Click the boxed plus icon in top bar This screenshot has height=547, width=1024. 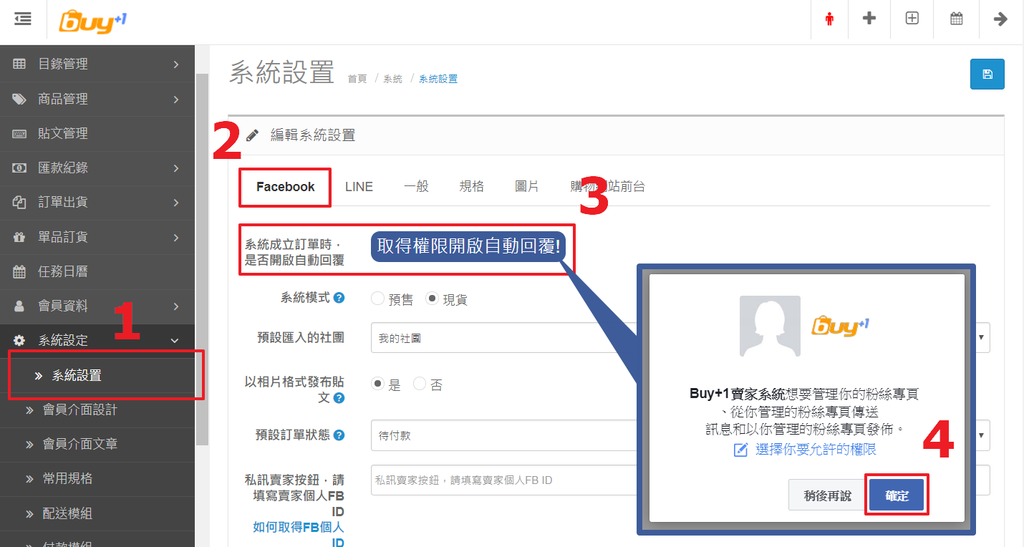(912, 18)
